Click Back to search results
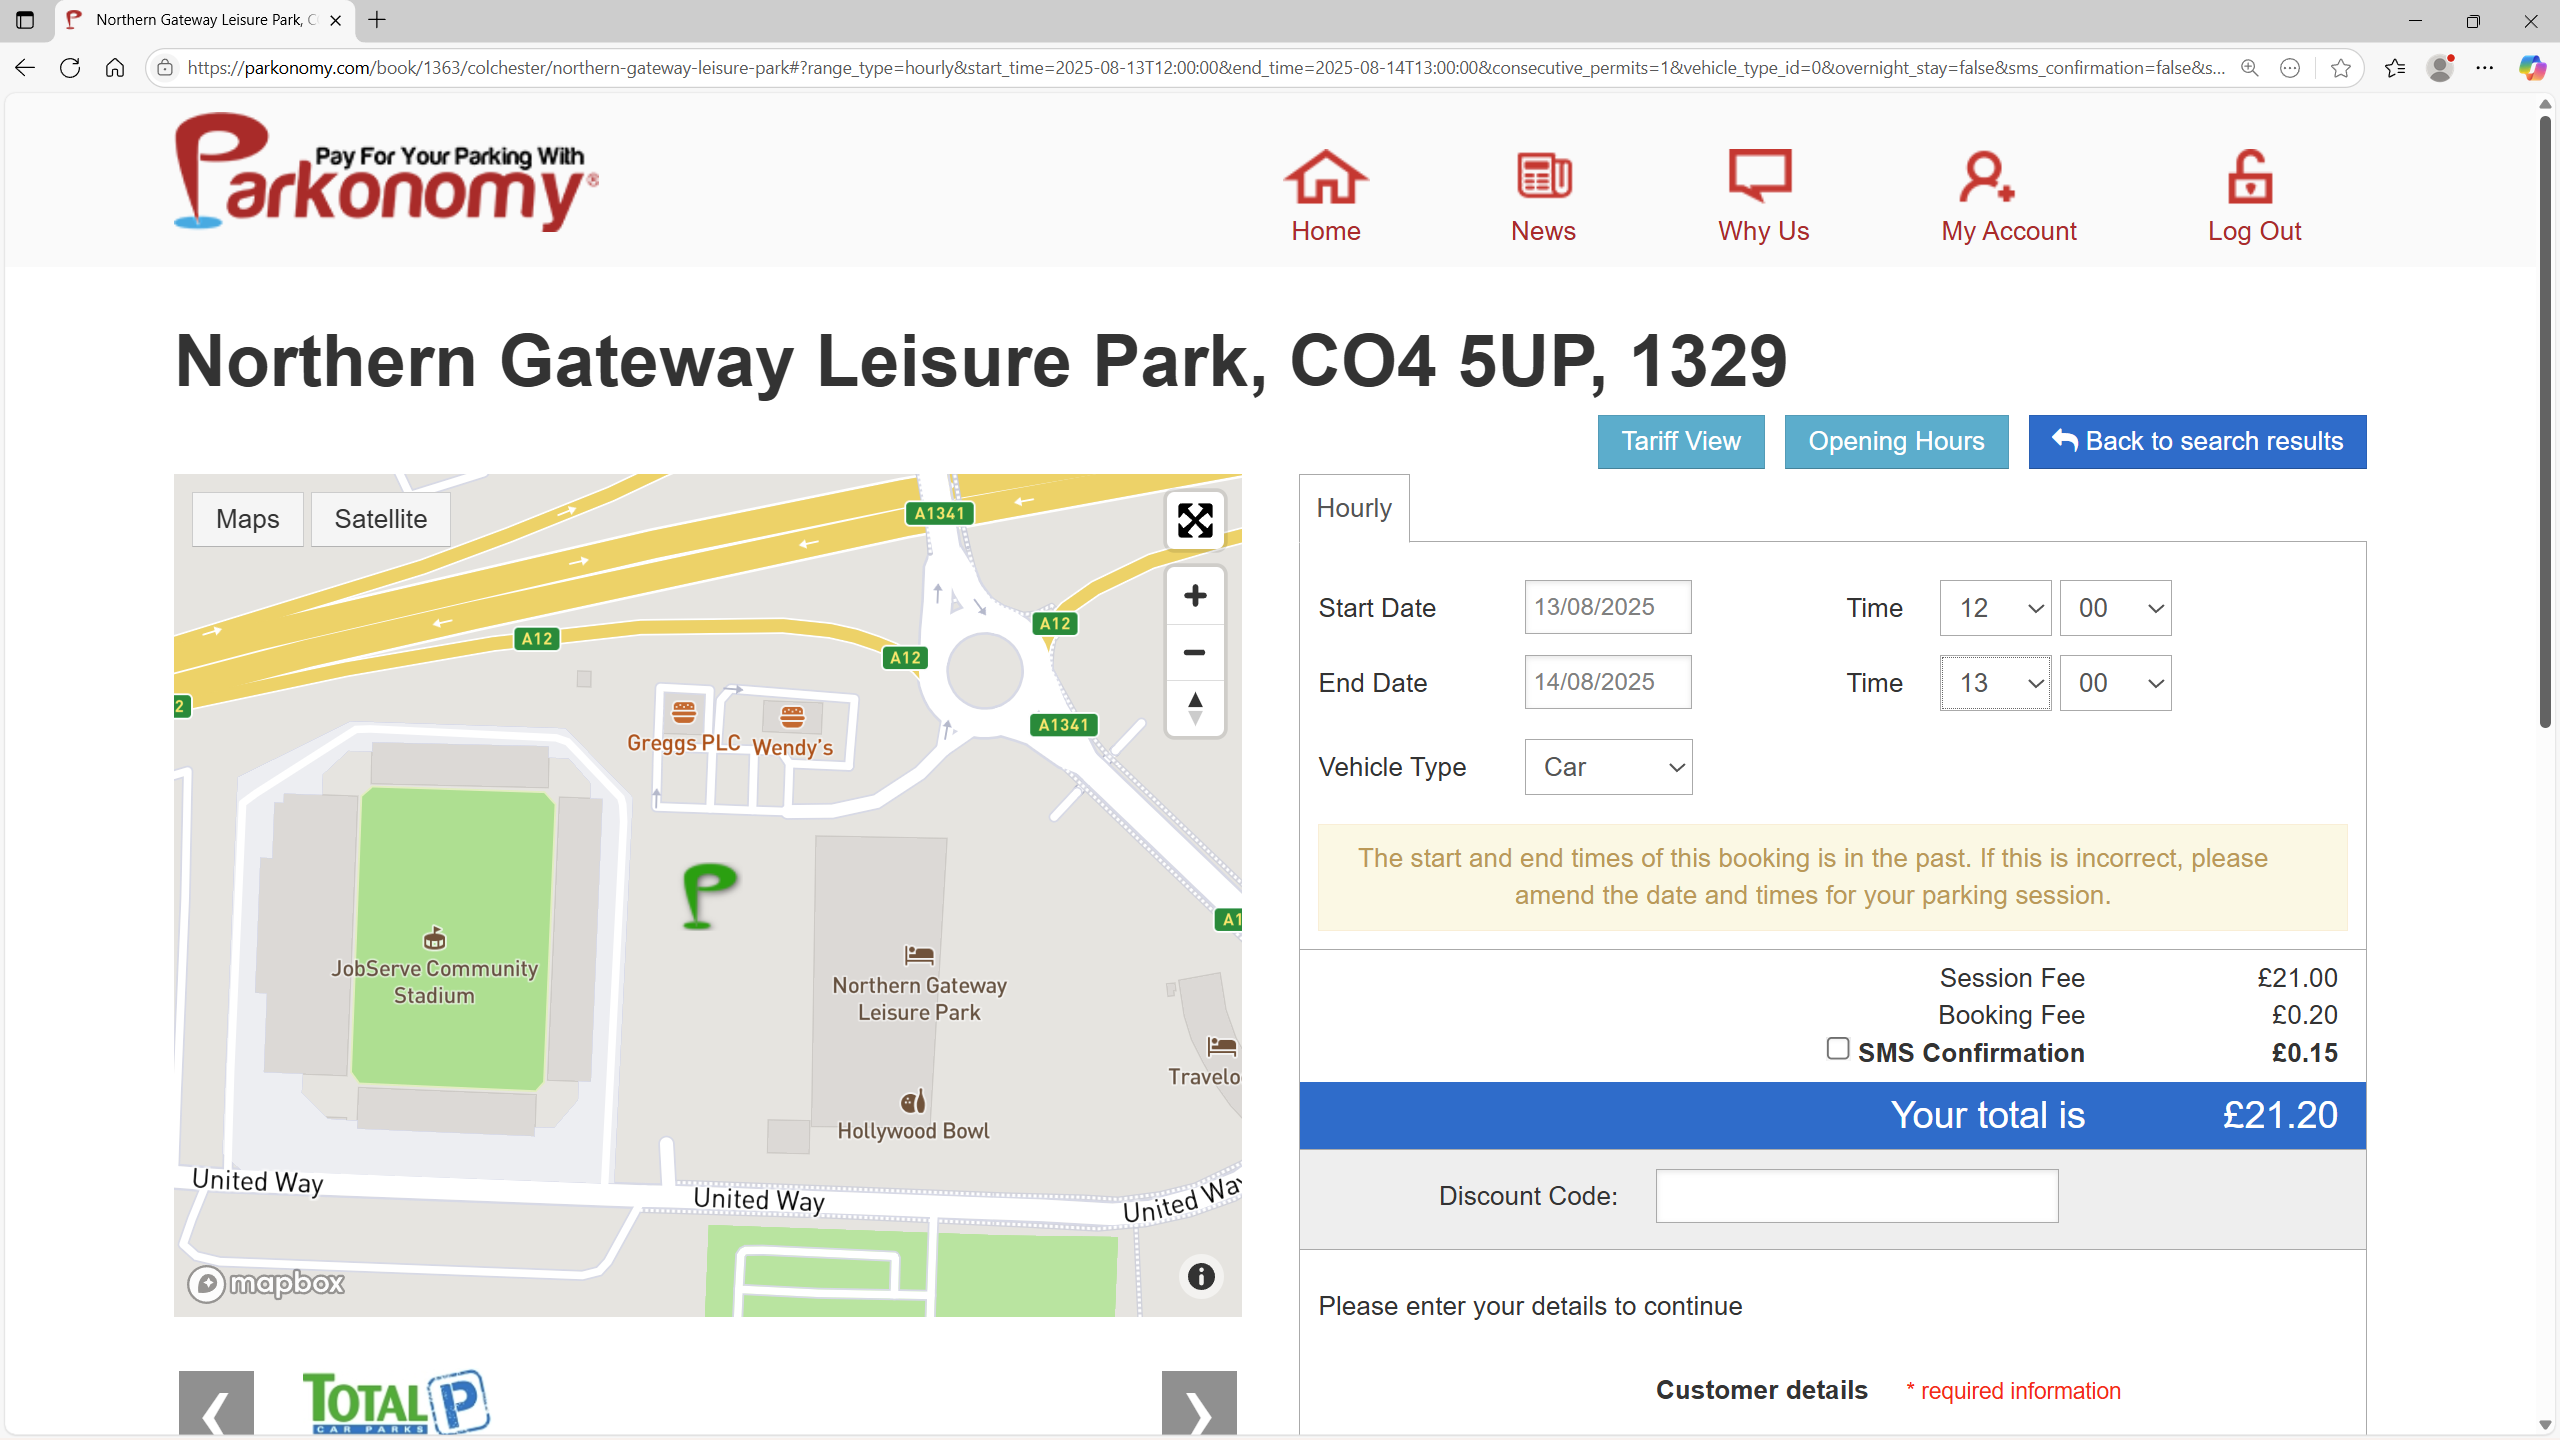2560x1440 pixels. click(2197, 442)
